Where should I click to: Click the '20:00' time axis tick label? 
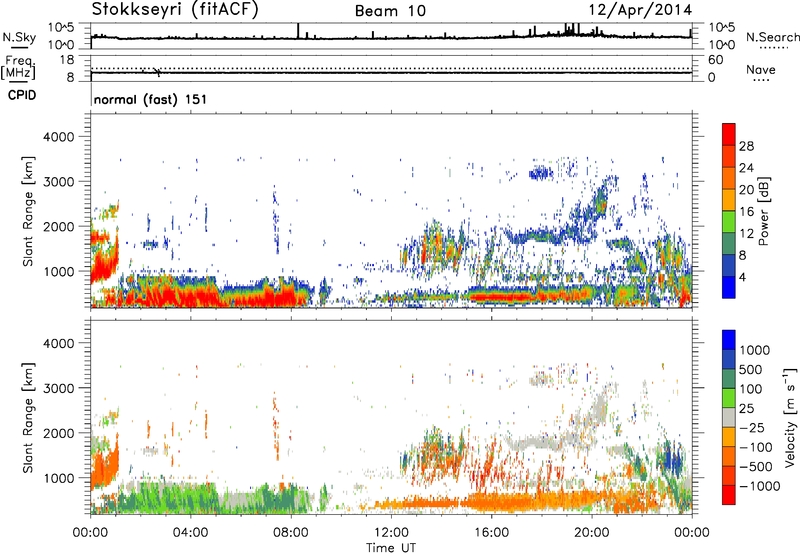[592, 533]
